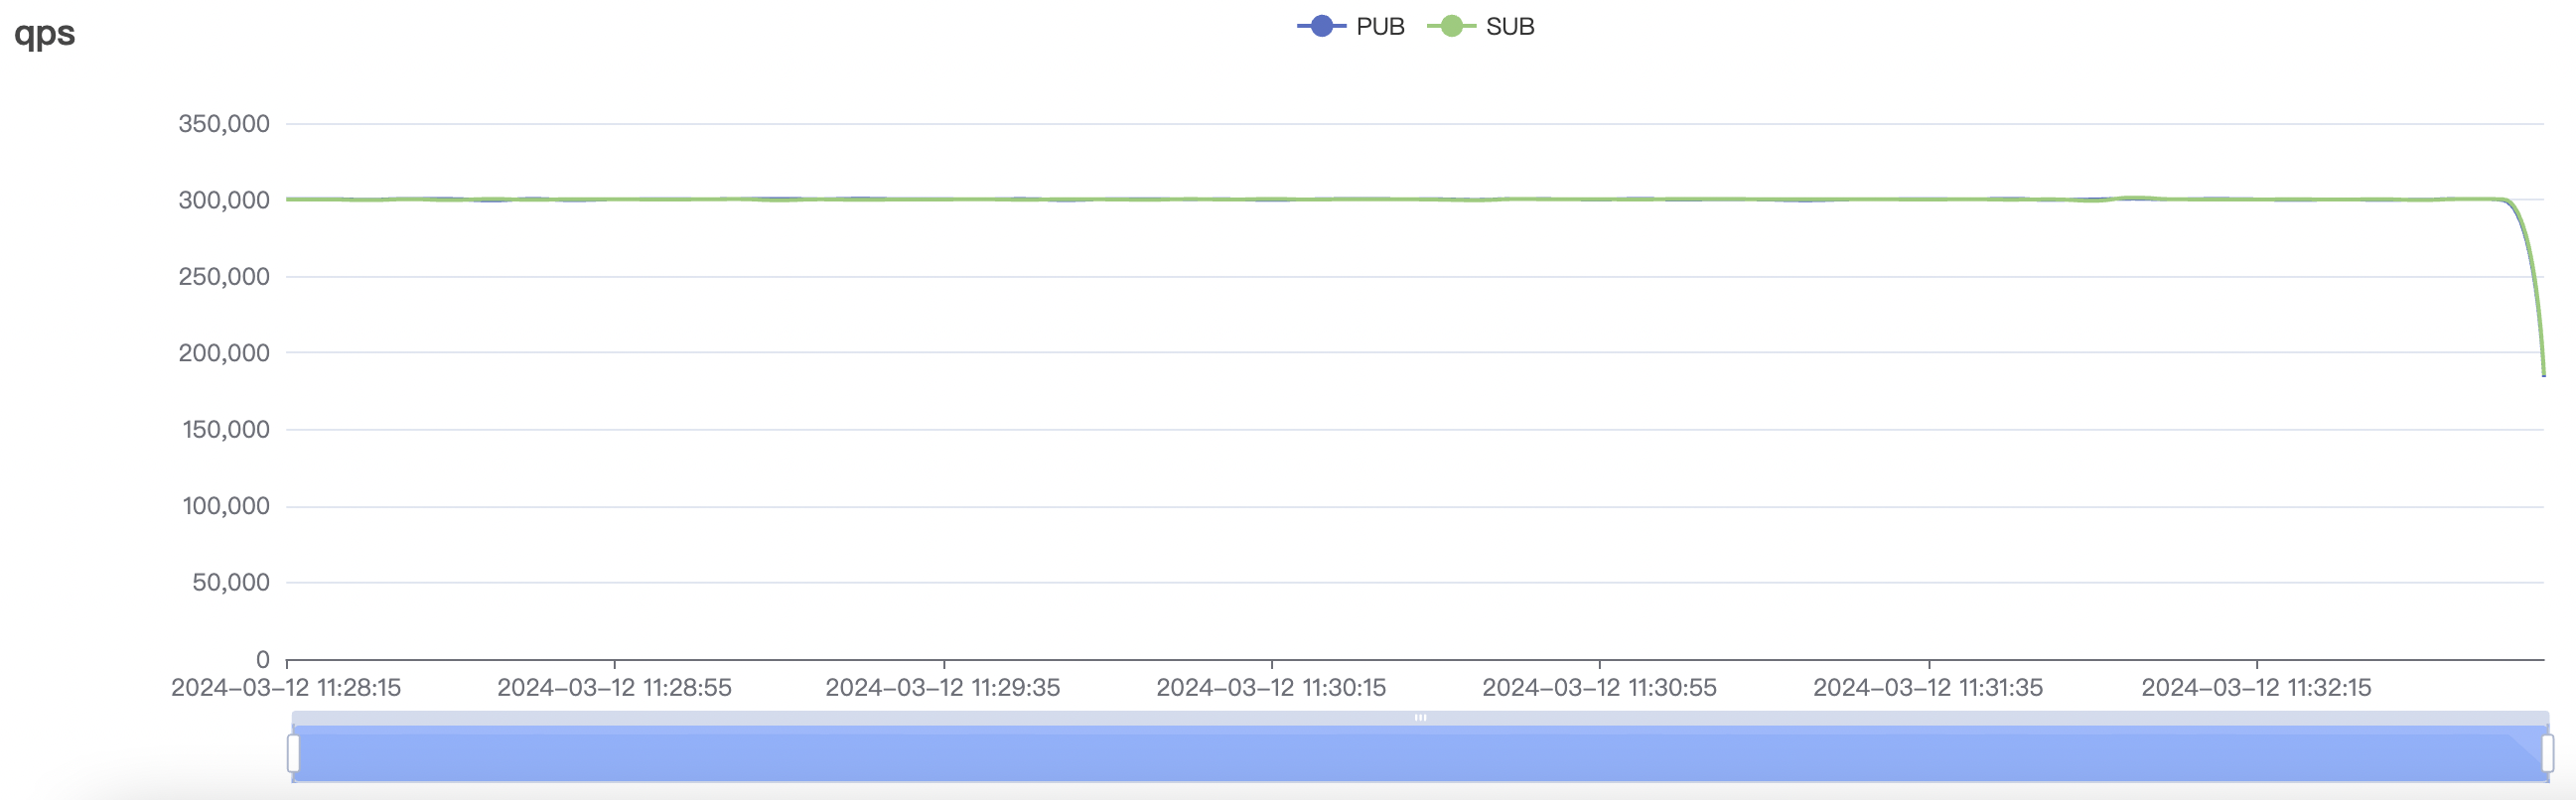Click the grip icon atop the zoom bar

pos(1420,718)
